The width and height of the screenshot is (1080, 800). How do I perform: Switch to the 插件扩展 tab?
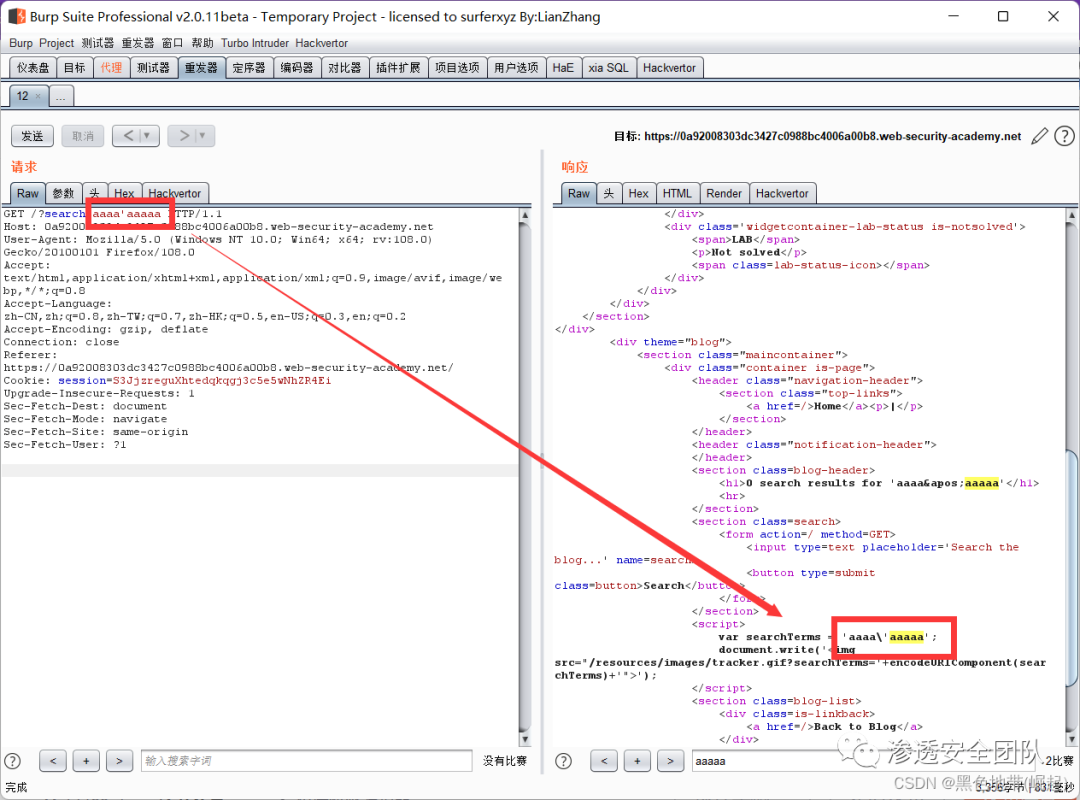click(x=398, y=68)
